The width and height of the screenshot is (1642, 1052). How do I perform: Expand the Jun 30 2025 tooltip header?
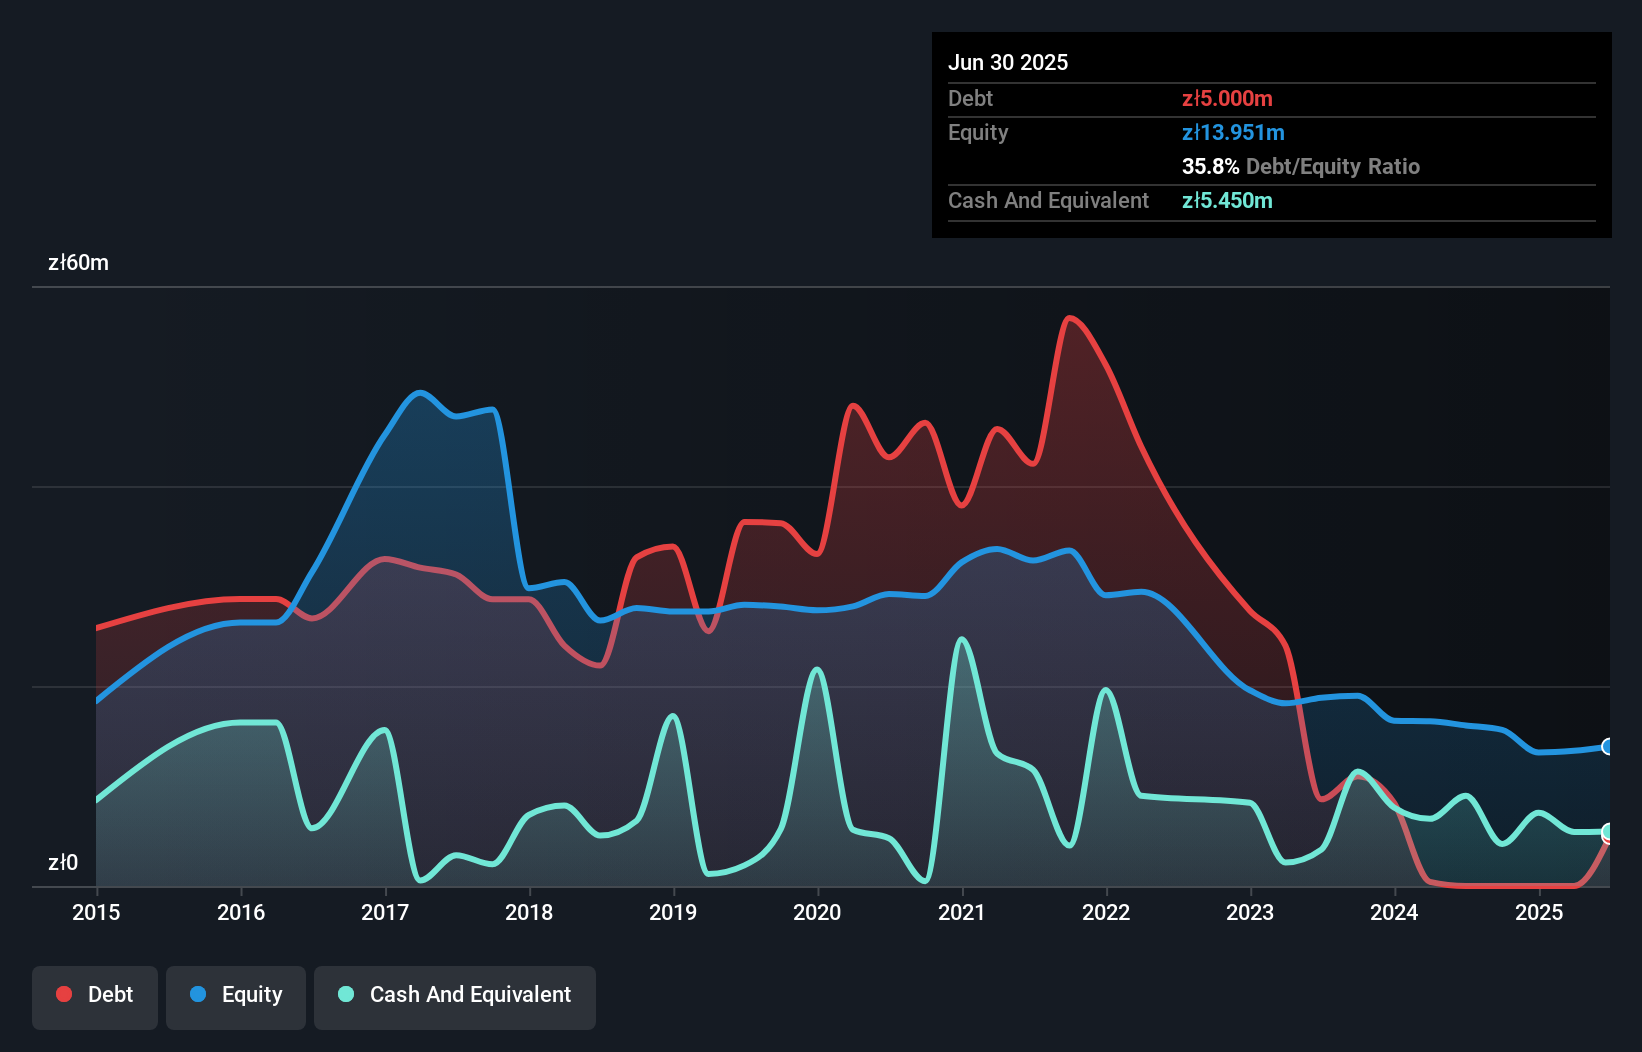[x=1009, y=62]
